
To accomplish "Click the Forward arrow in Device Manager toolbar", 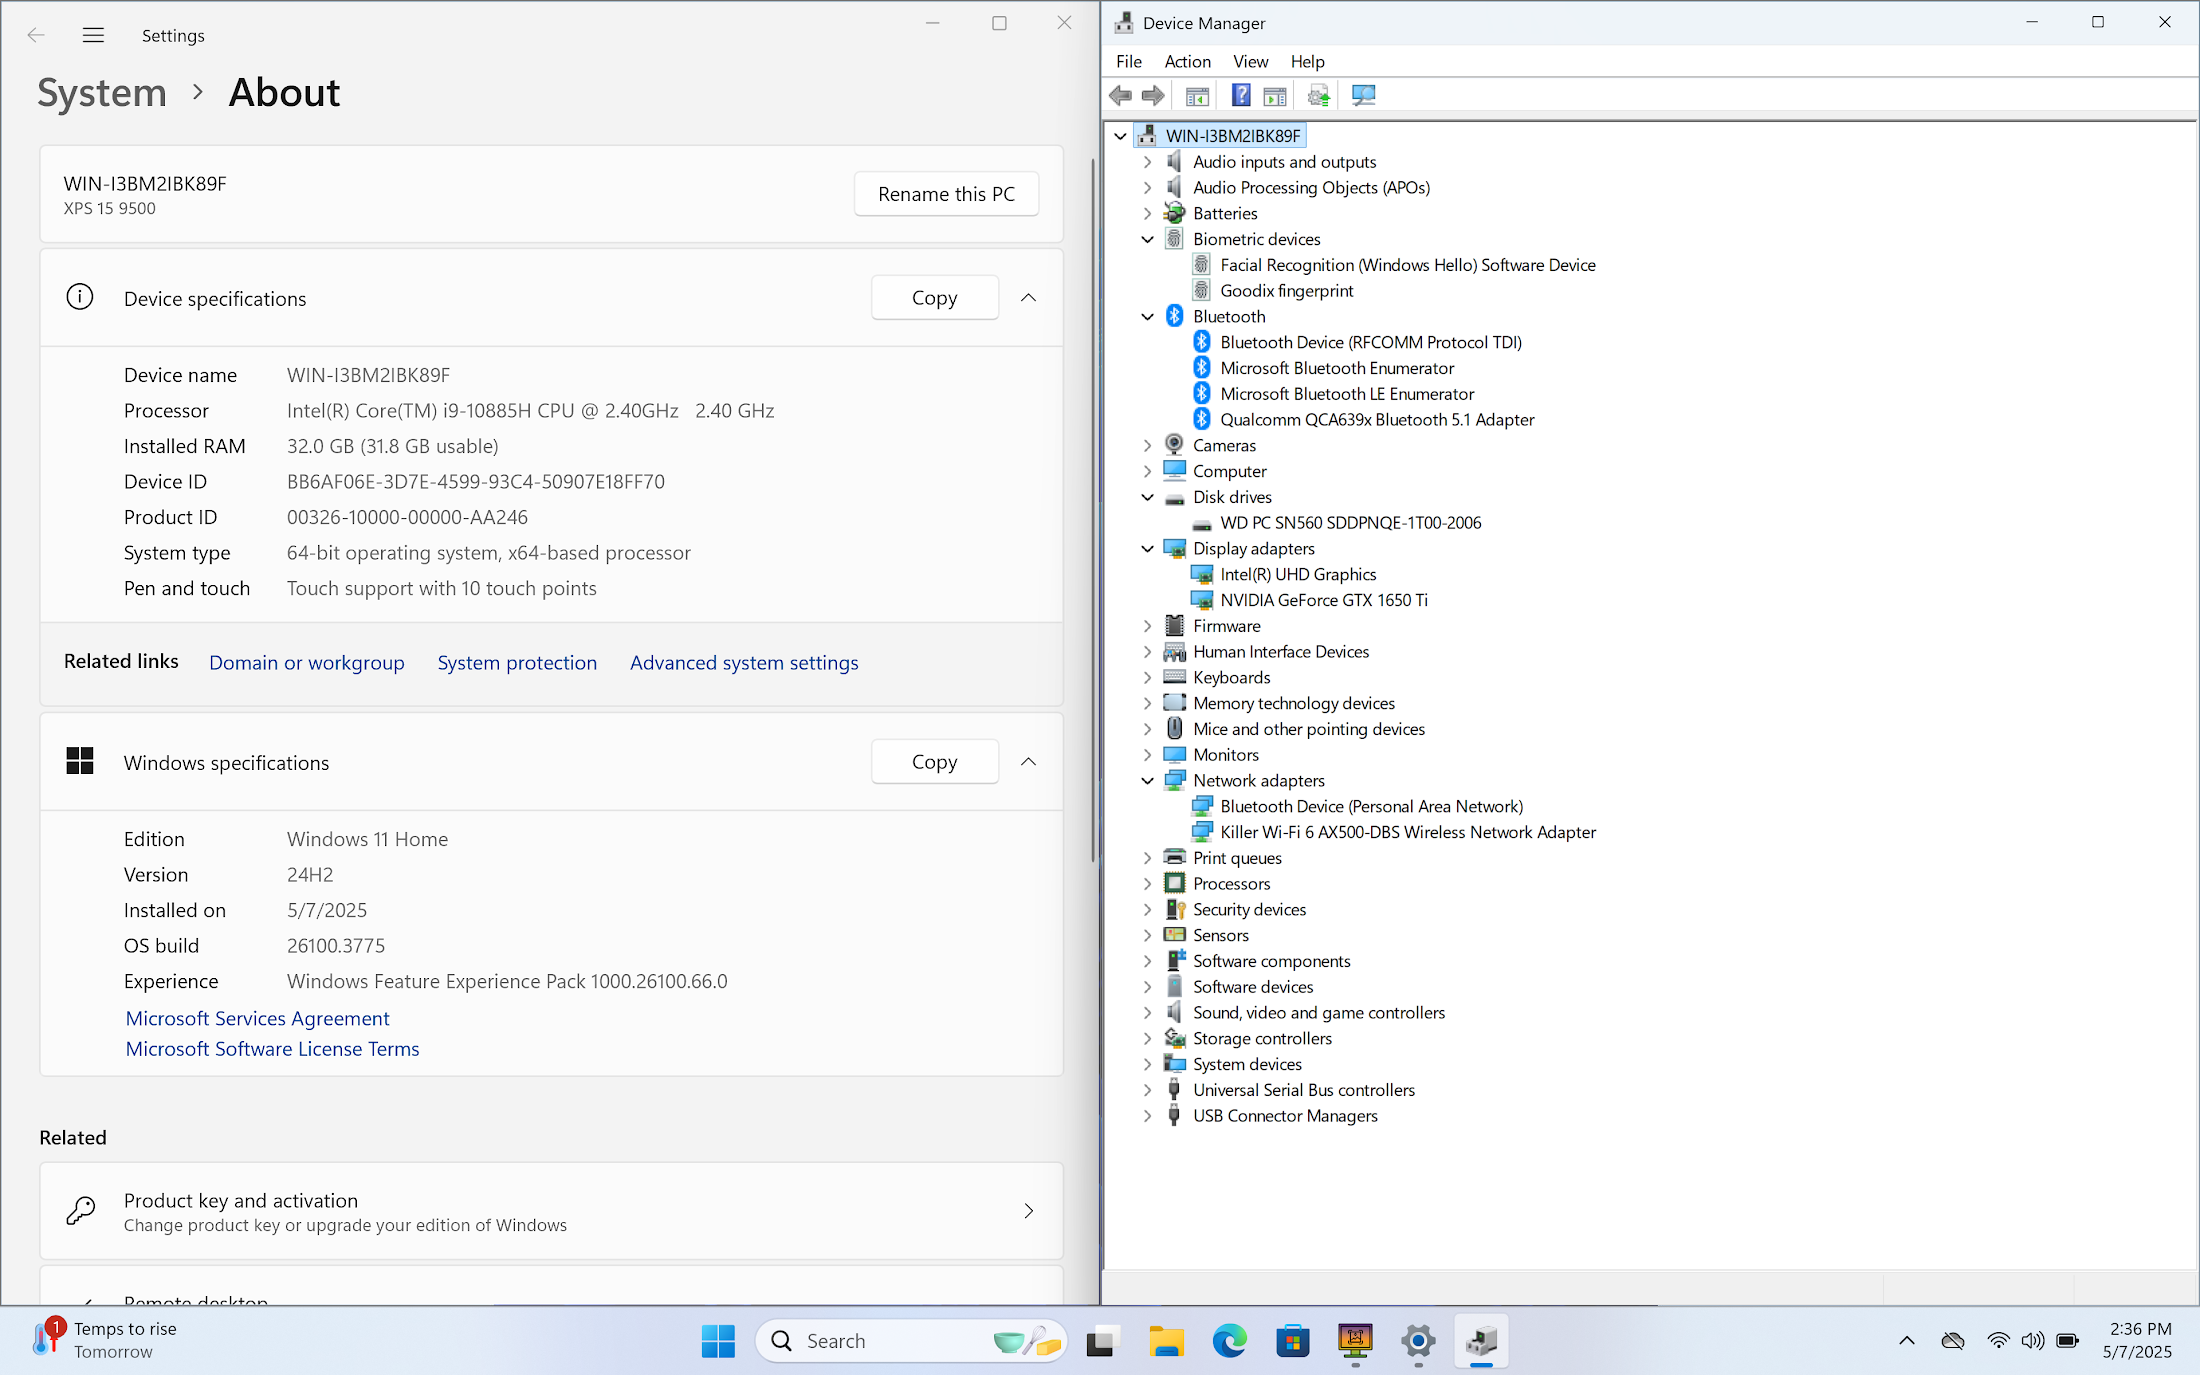I will click(1153, 96).
